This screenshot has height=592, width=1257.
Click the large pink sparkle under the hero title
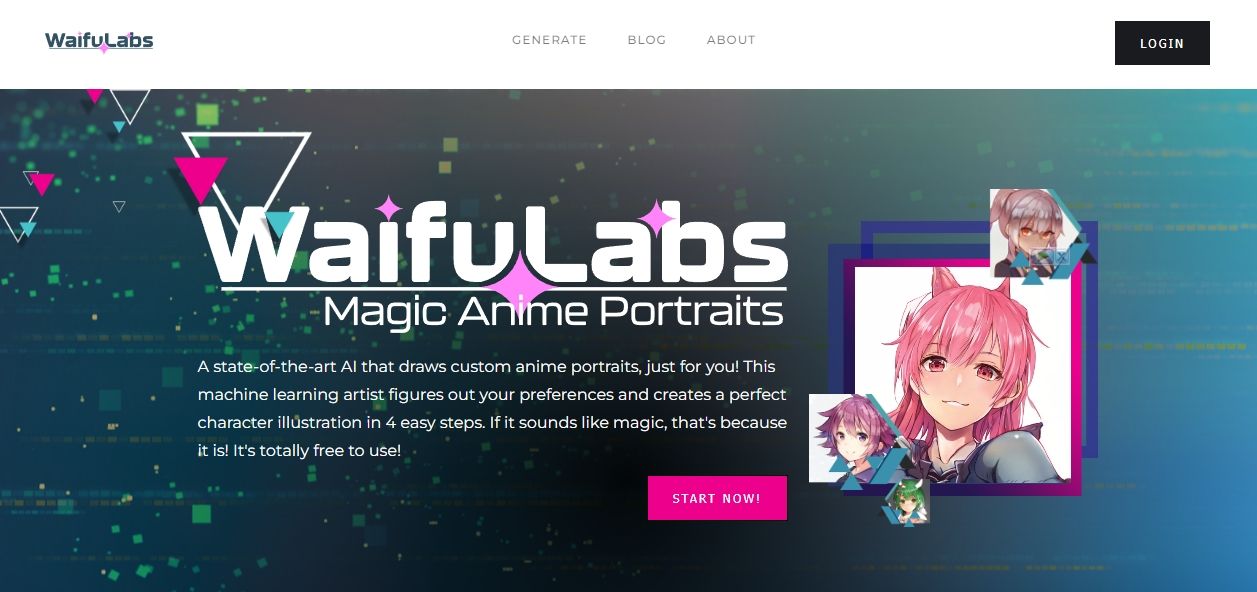click(x=520, y=286)
